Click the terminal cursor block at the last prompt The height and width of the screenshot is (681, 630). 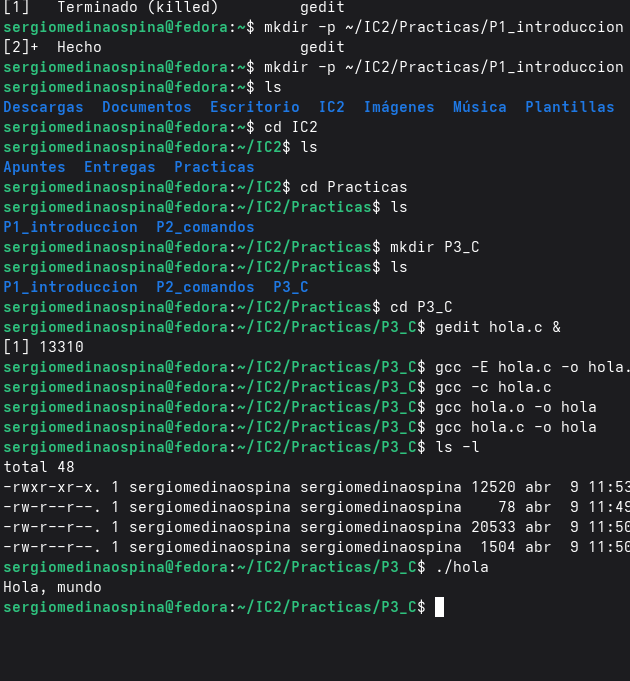pyautogui.click(x=439, y=607)
